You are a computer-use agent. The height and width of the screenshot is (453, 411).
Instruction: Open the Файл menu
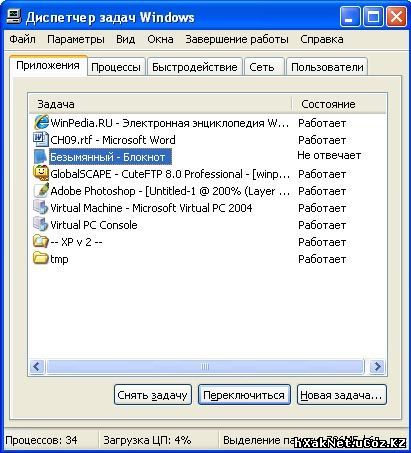tap(22, 39)
